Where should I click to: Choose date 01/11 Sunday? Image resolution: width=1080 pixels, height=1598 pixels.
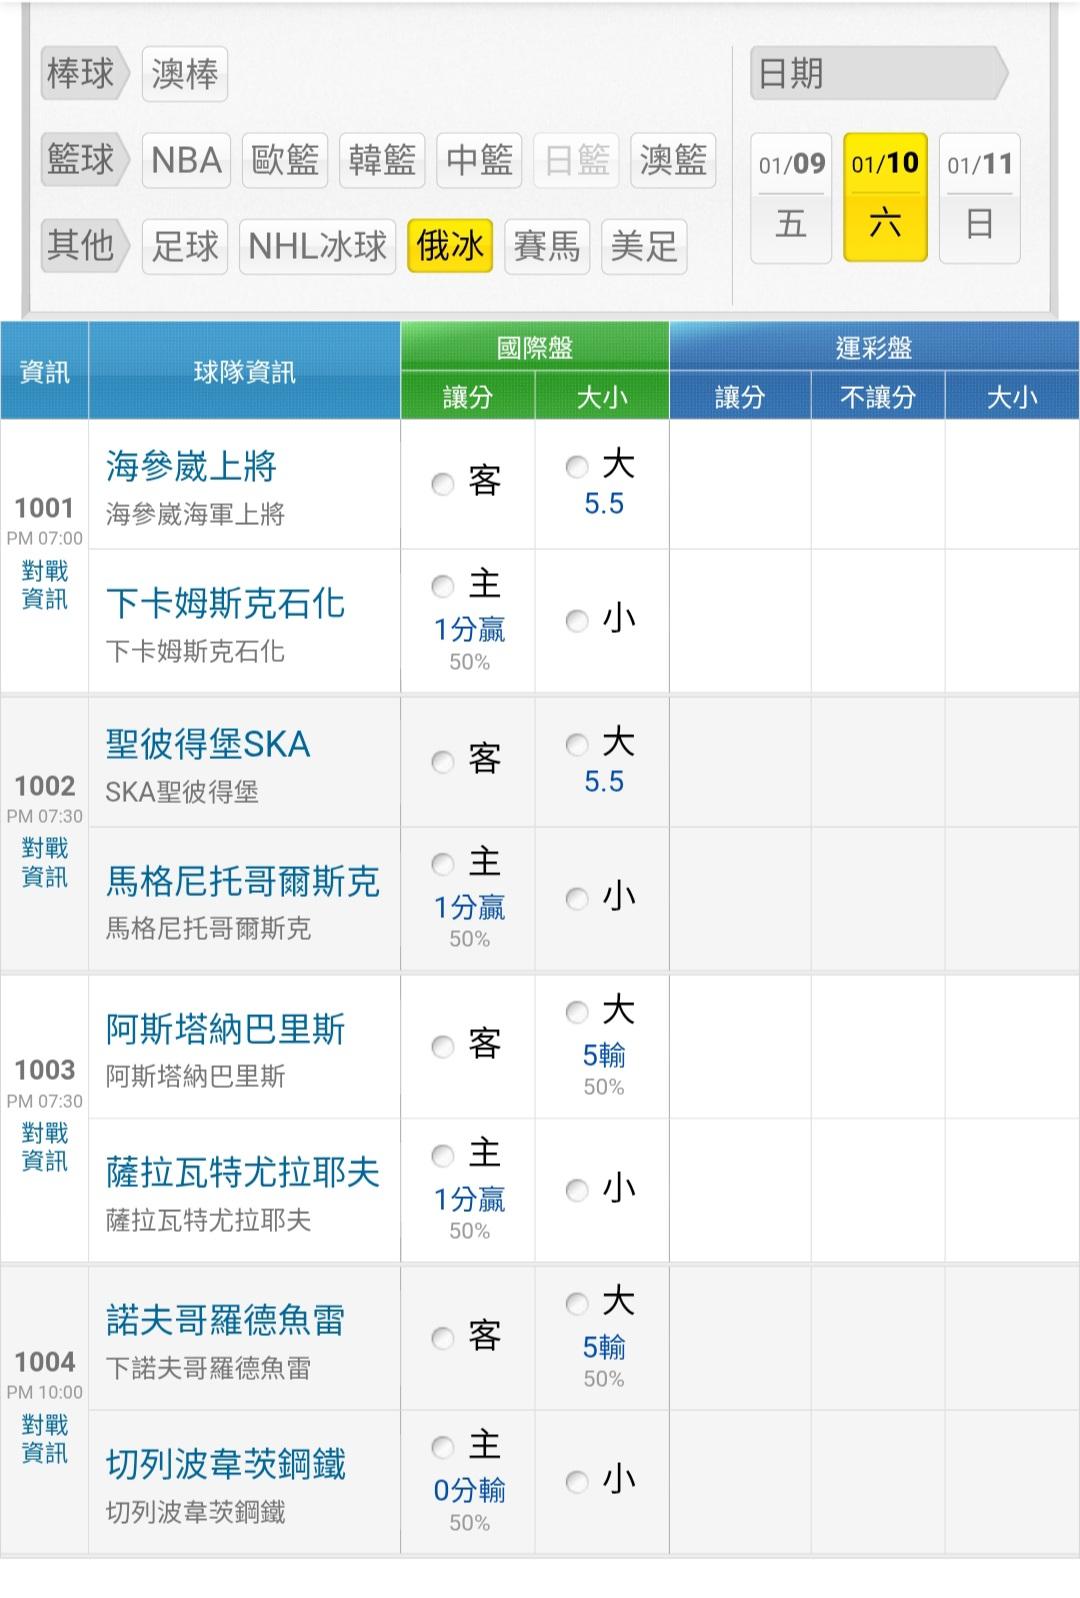pos(979,197)
